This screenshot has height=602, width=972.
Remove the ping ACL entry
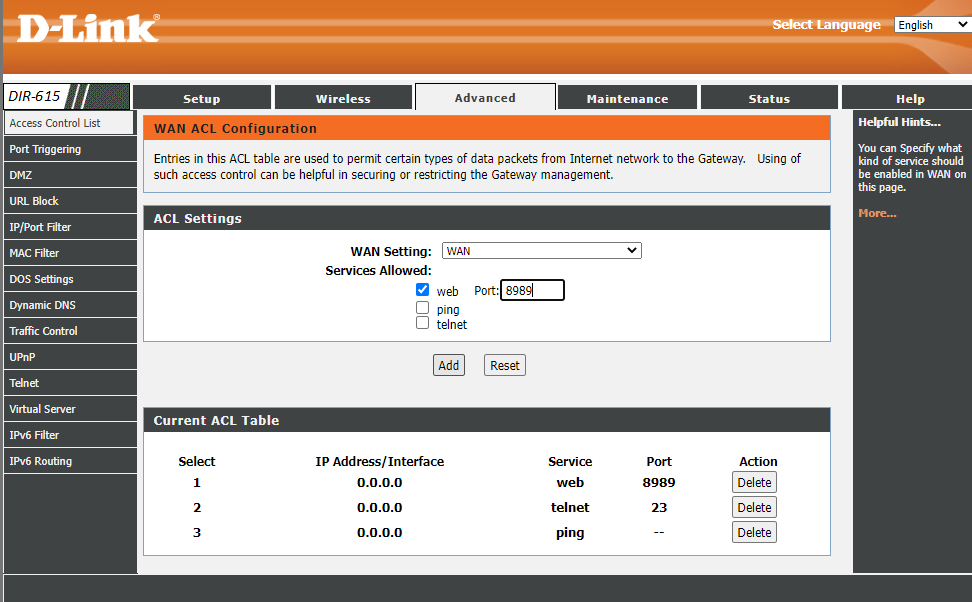coord(754,532)
